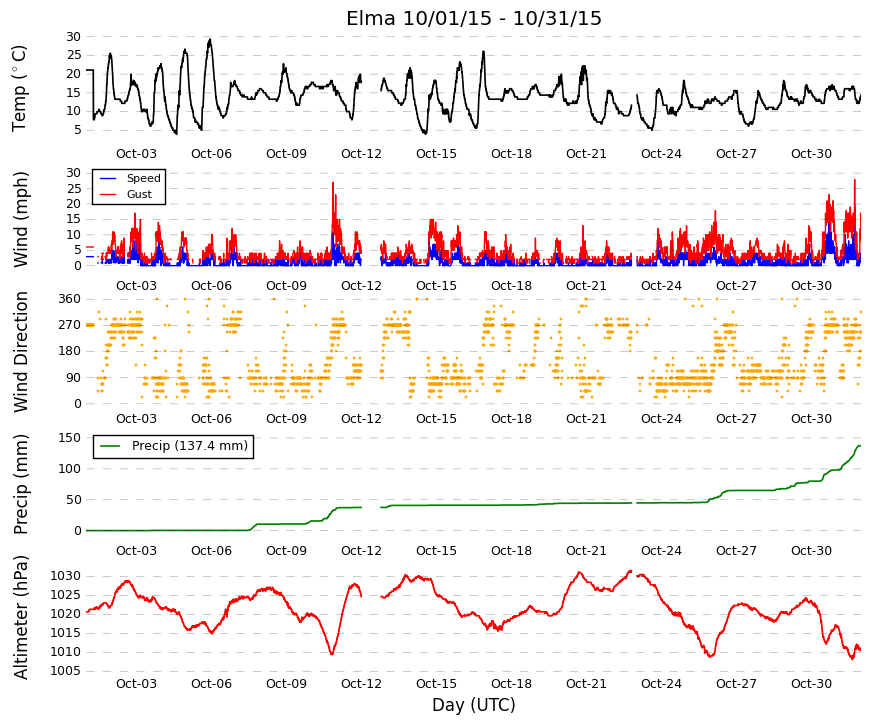
Task: Click the 150 tick on precip axis
Action: coord(69,438)
